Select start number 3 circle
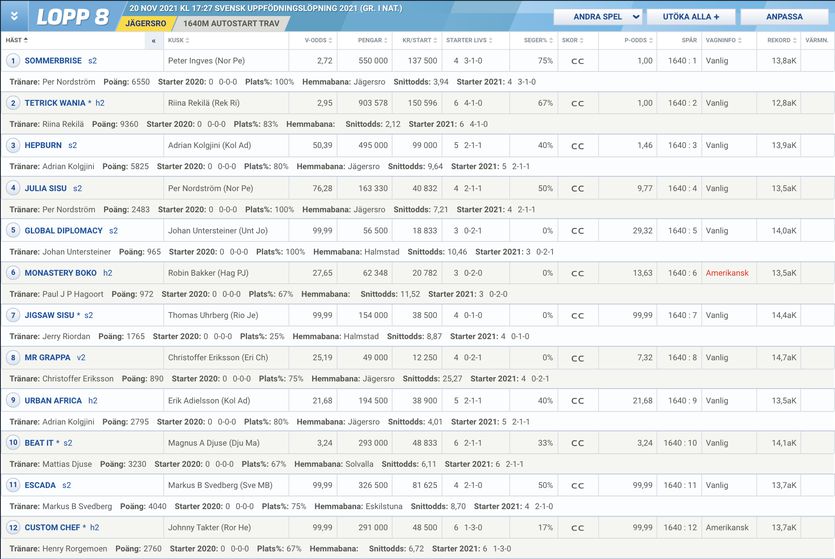Viewport: 835px width, 559px height. (13, 145)
